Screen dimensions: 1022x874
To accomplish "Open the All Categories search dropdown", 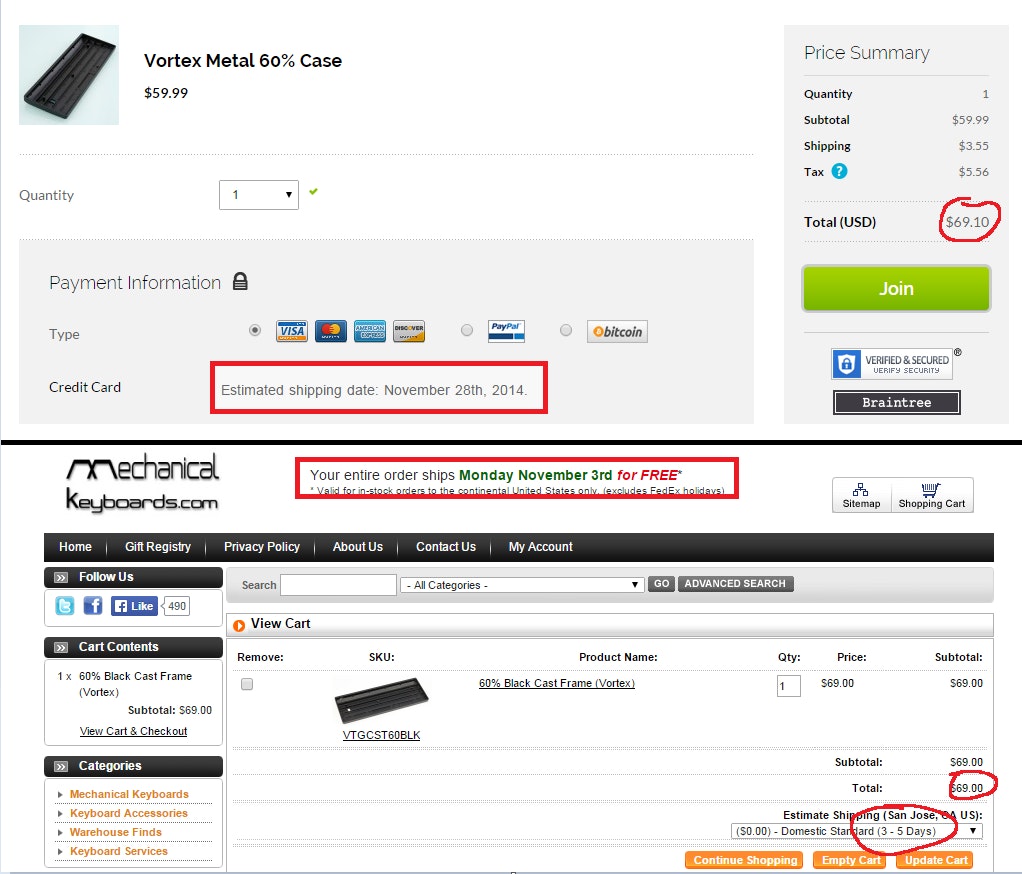I will 521,585.
